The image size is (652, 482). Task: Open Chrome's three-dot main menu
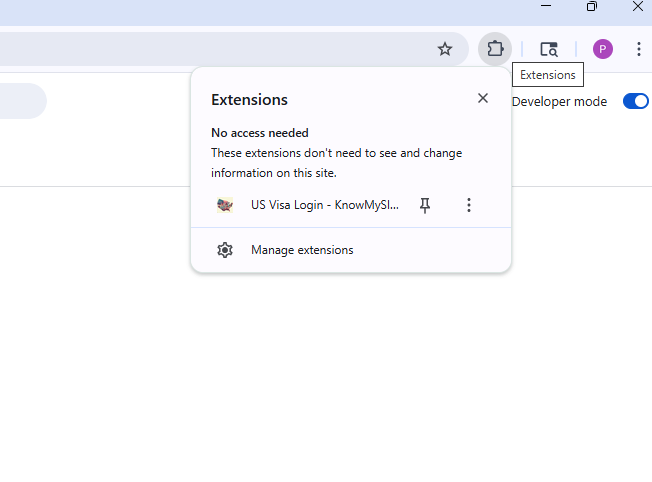[x=639, y=49]
